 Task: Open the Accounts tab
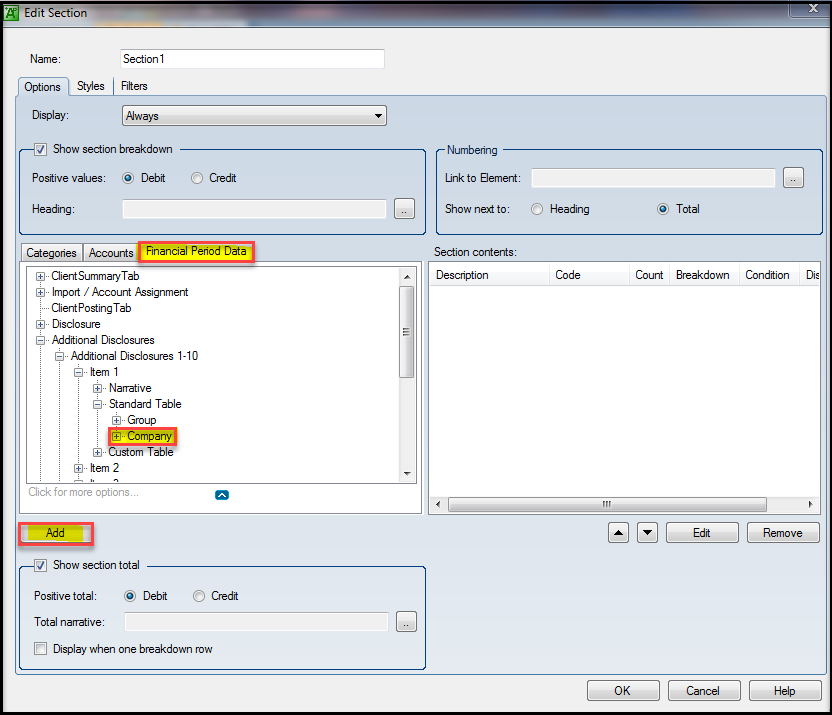tap(111, 253)
